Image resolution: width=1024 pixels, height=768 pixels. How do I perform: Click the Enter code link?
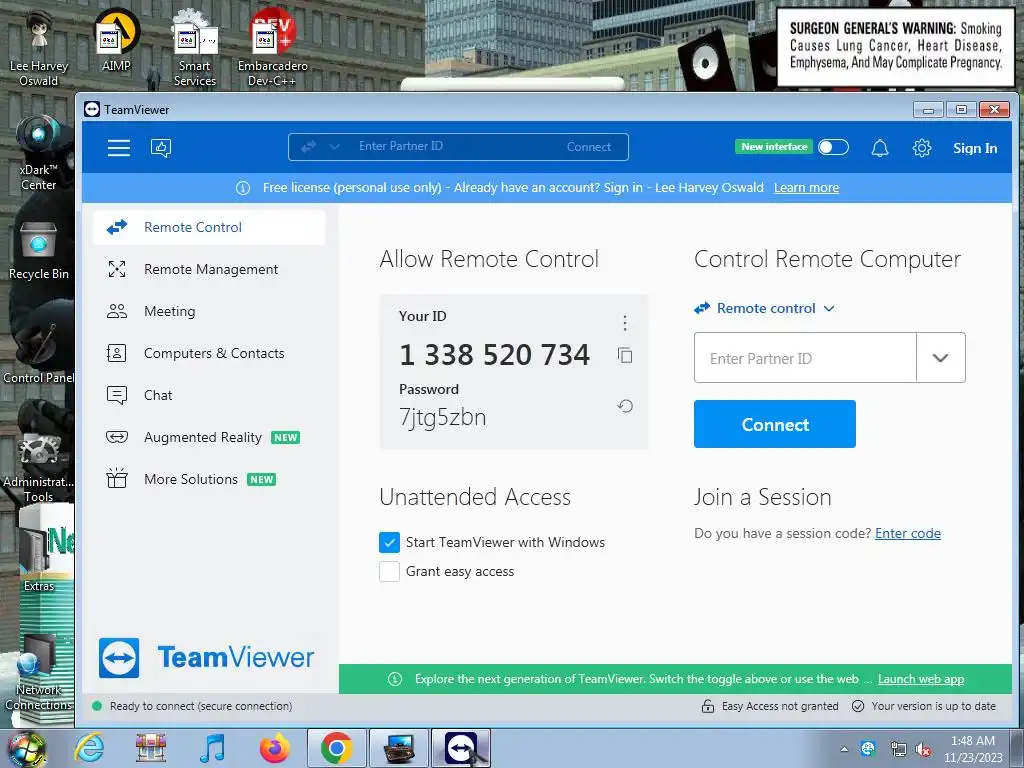click(x=908, y=534)
